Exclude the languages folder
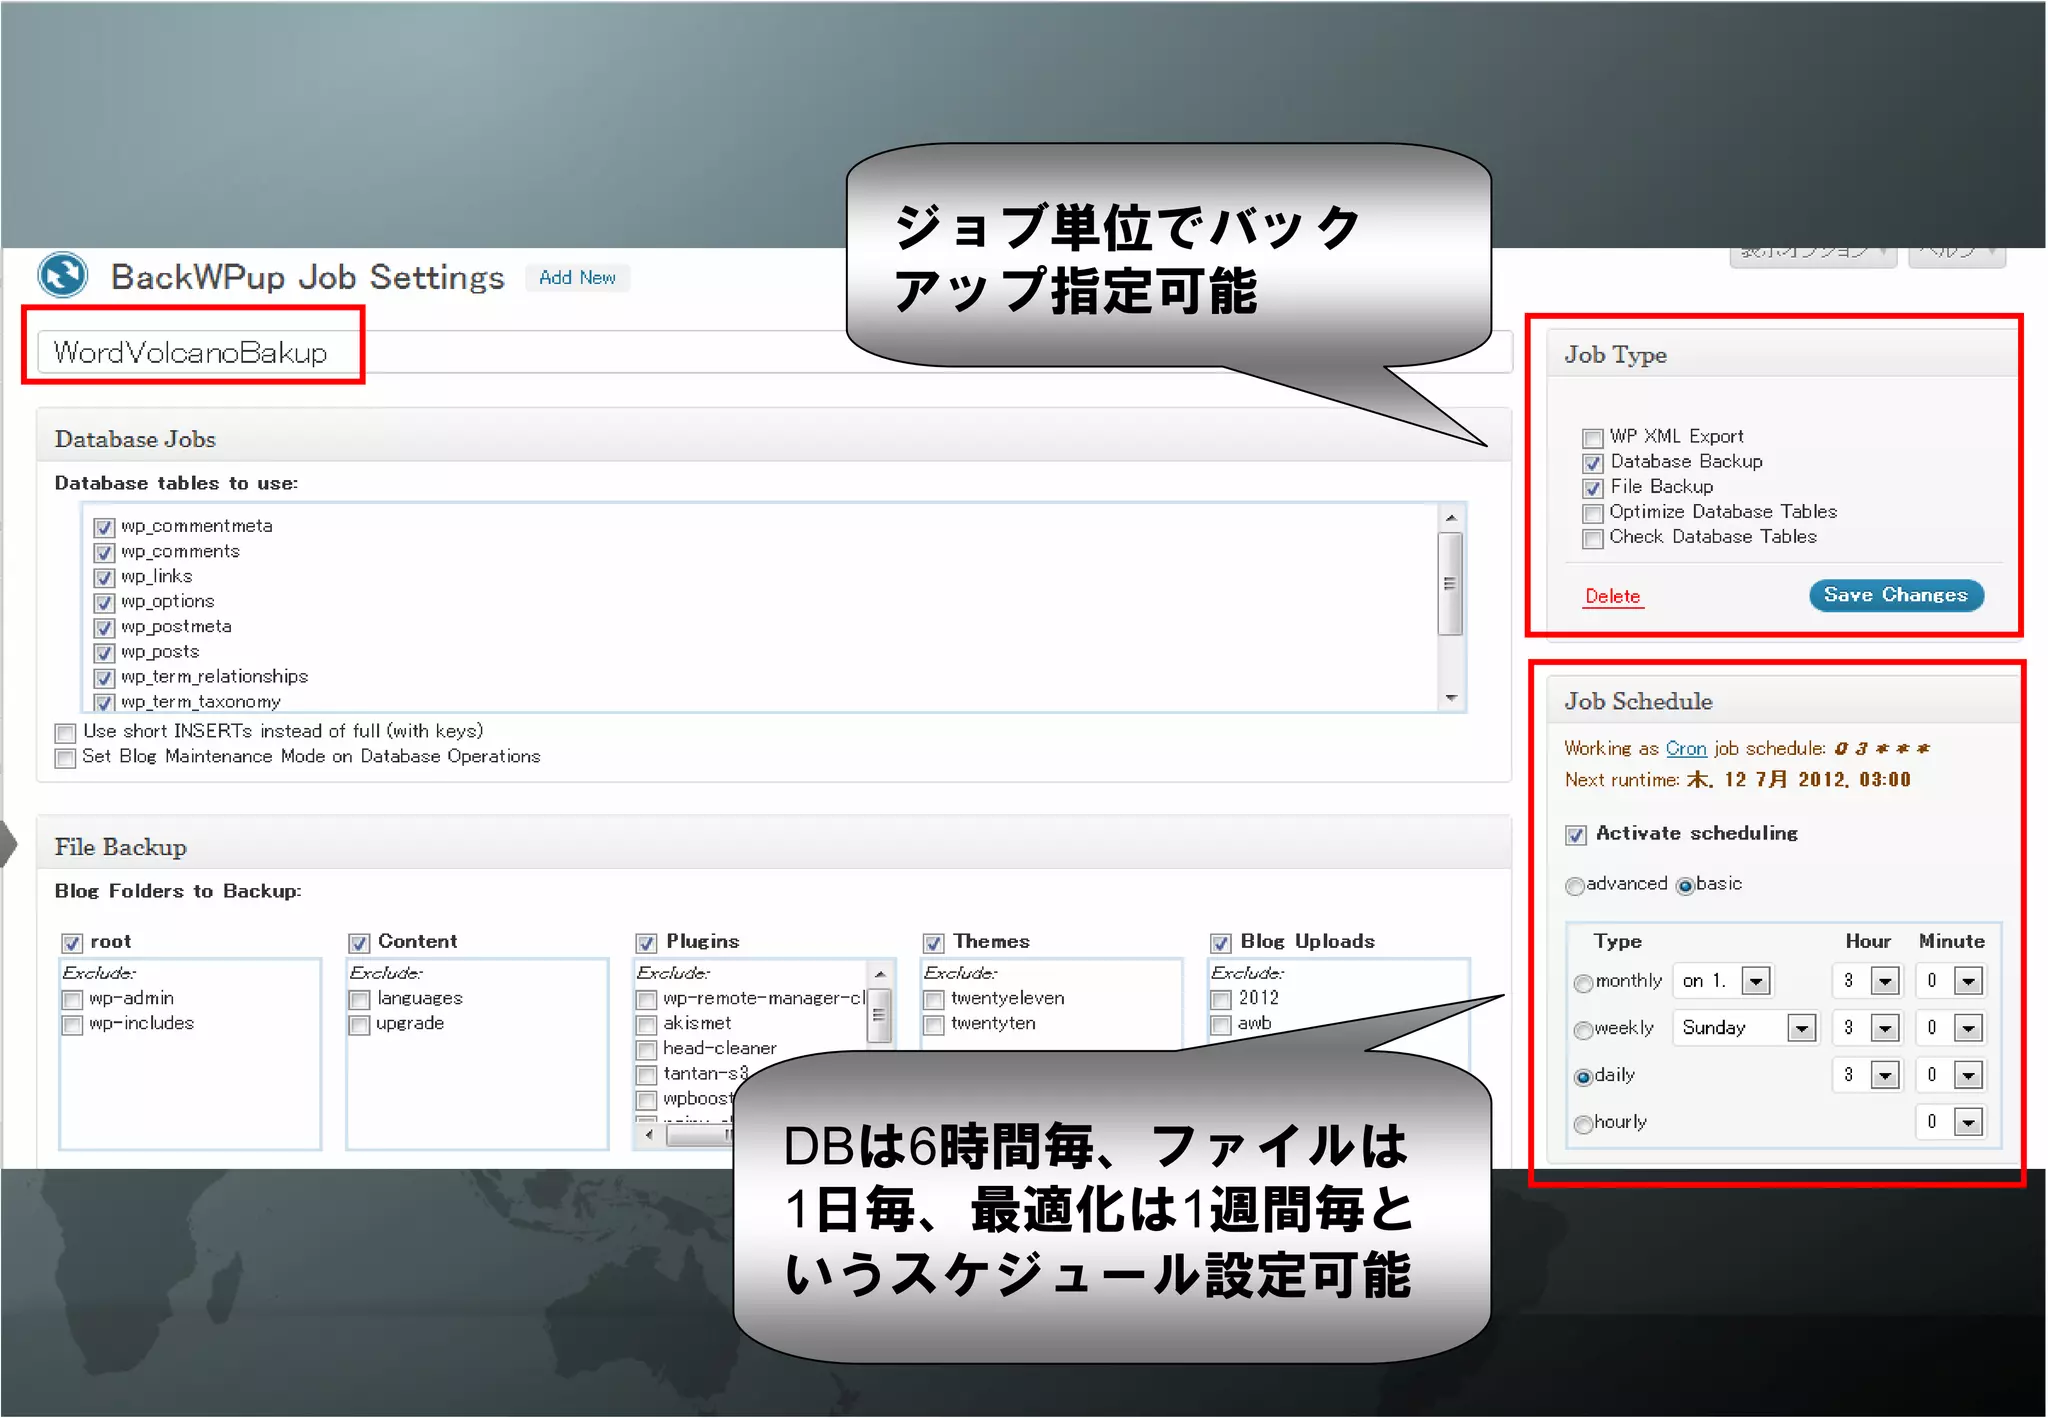The height and width of the screenshot is (1418, 2048). point(359,999)
